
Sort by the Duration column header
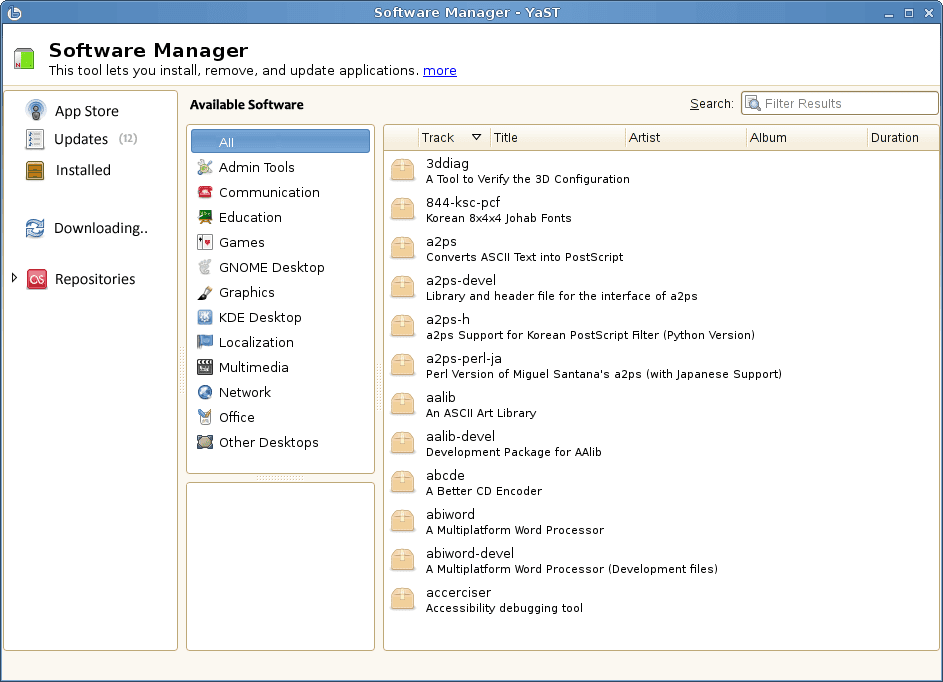coord(902,138)
